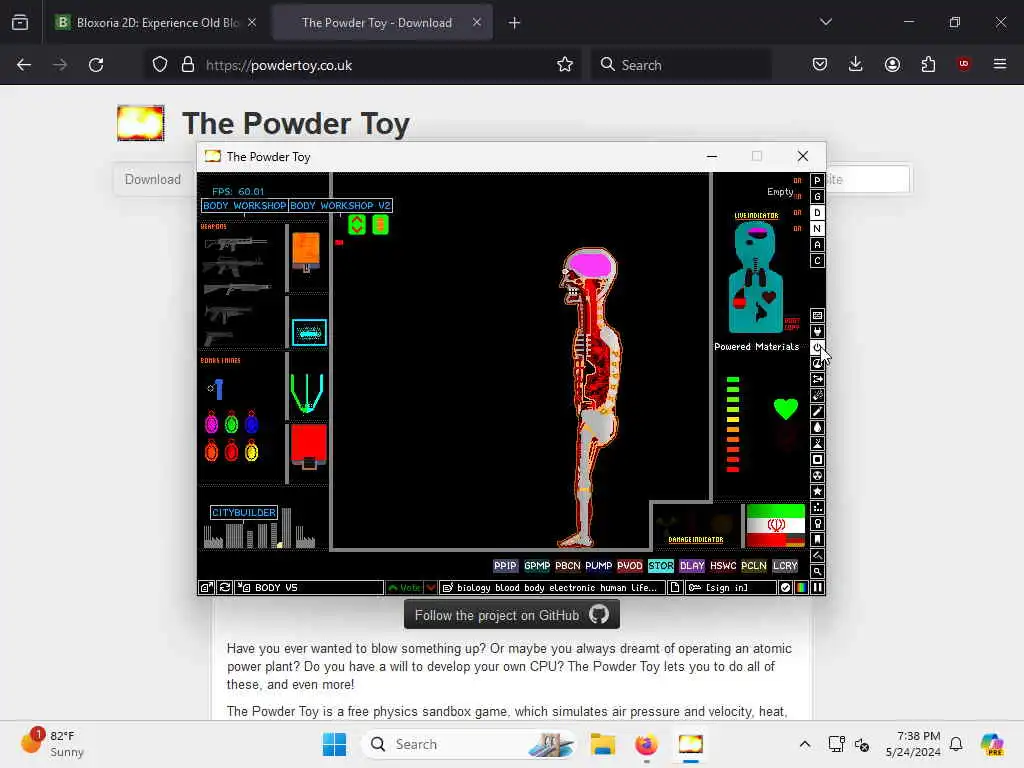
Task: Toggle the simulation pause button
Action: tap(817, 588)
